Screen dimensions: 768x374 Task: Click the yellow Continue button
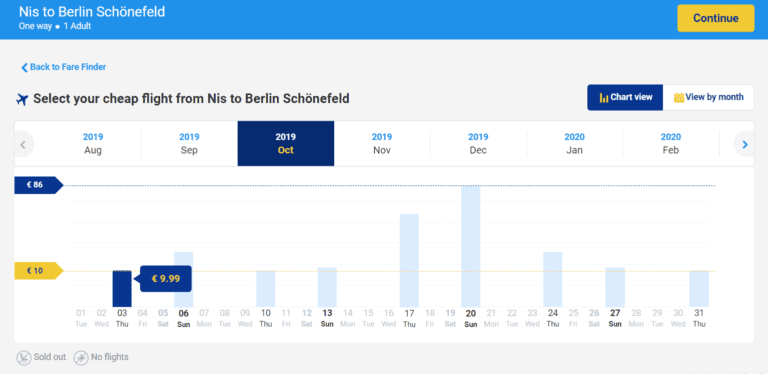(x=716, y=19)
